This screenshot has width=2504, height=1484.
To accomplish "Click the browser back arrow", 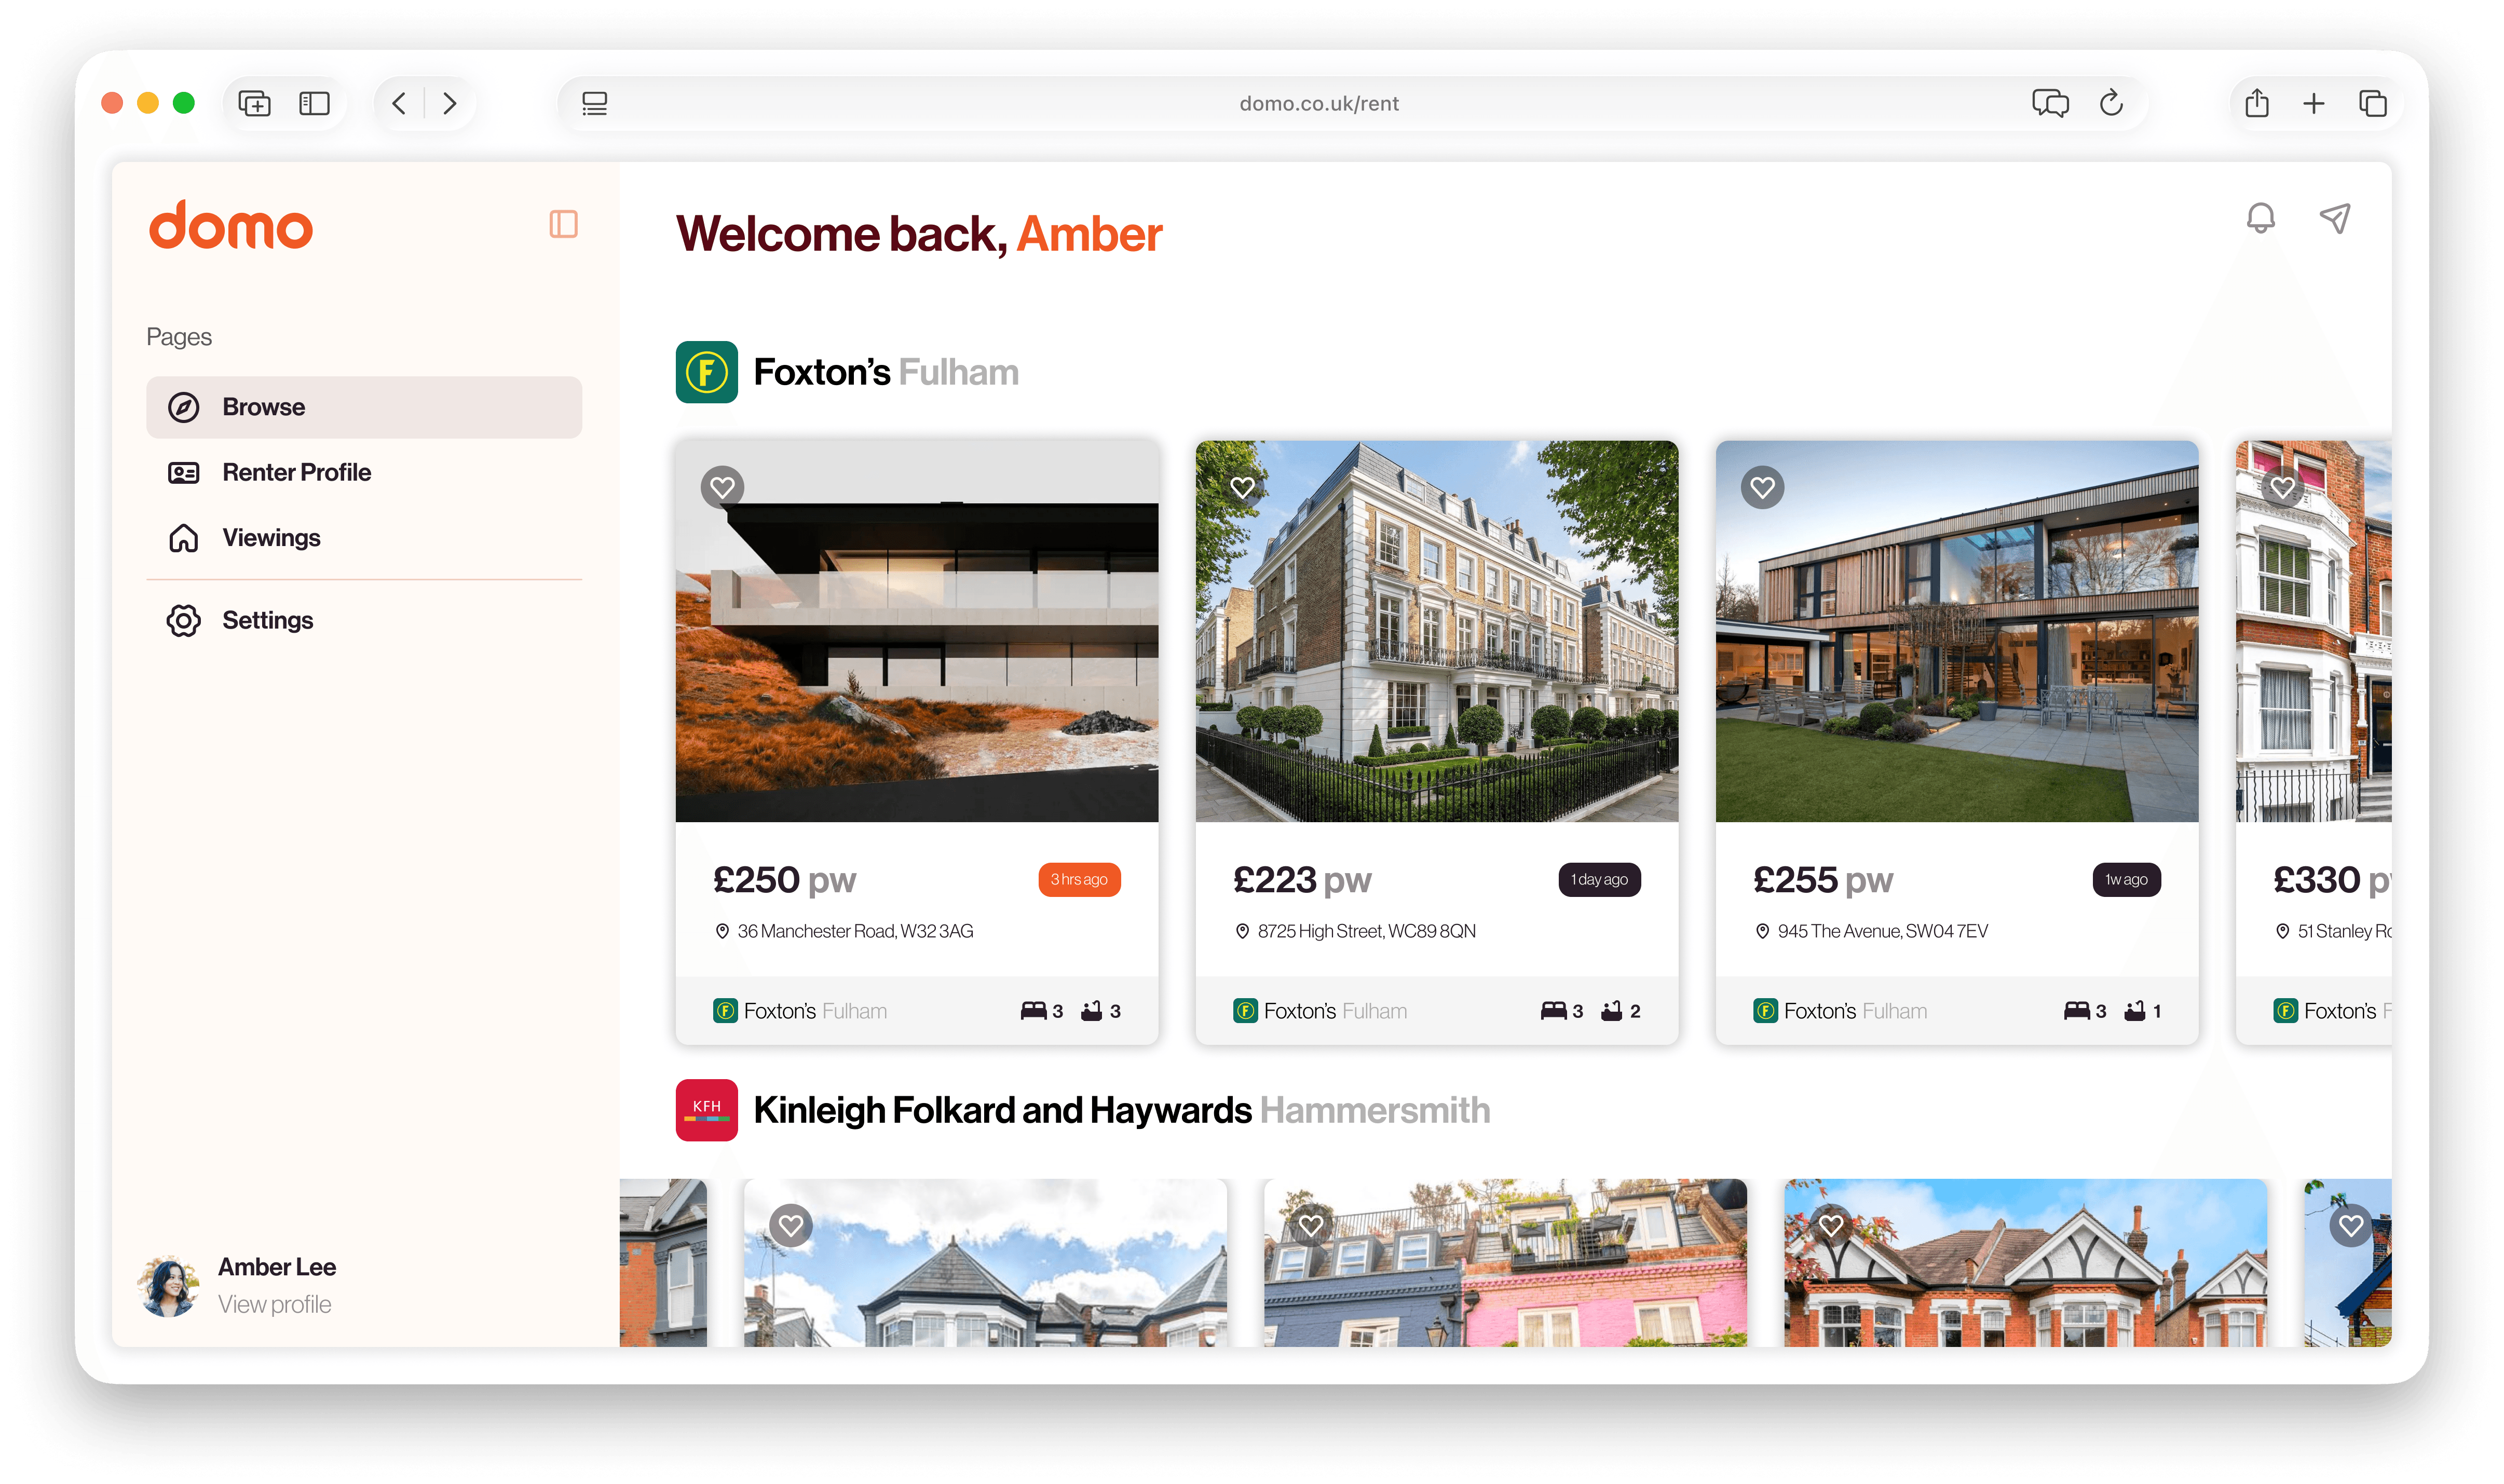I will 399,103.
